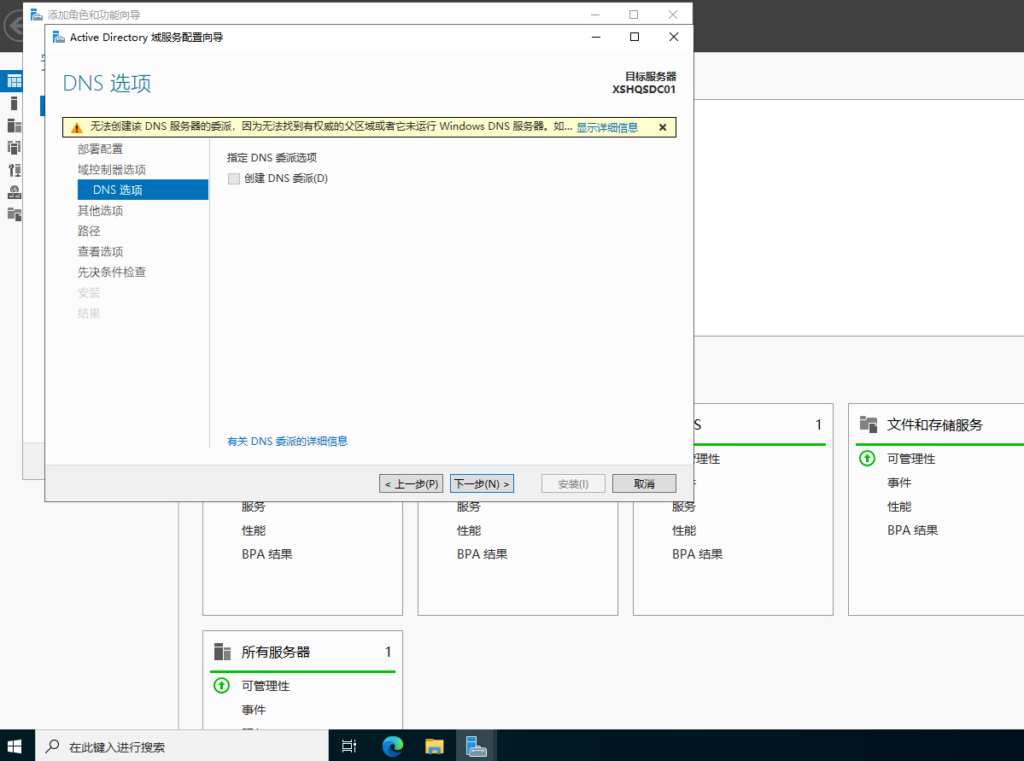This screenshot has width=1024, height=761.
Task: Click the wrench-and-monitor role icon in sidebar
Action: point(14,170)
